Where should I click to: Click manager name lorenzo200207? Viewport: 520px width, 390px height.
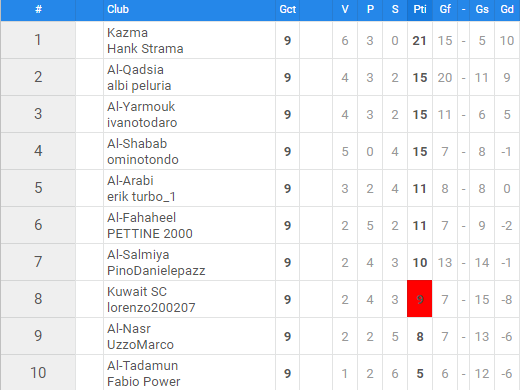(x=151, y=308)
